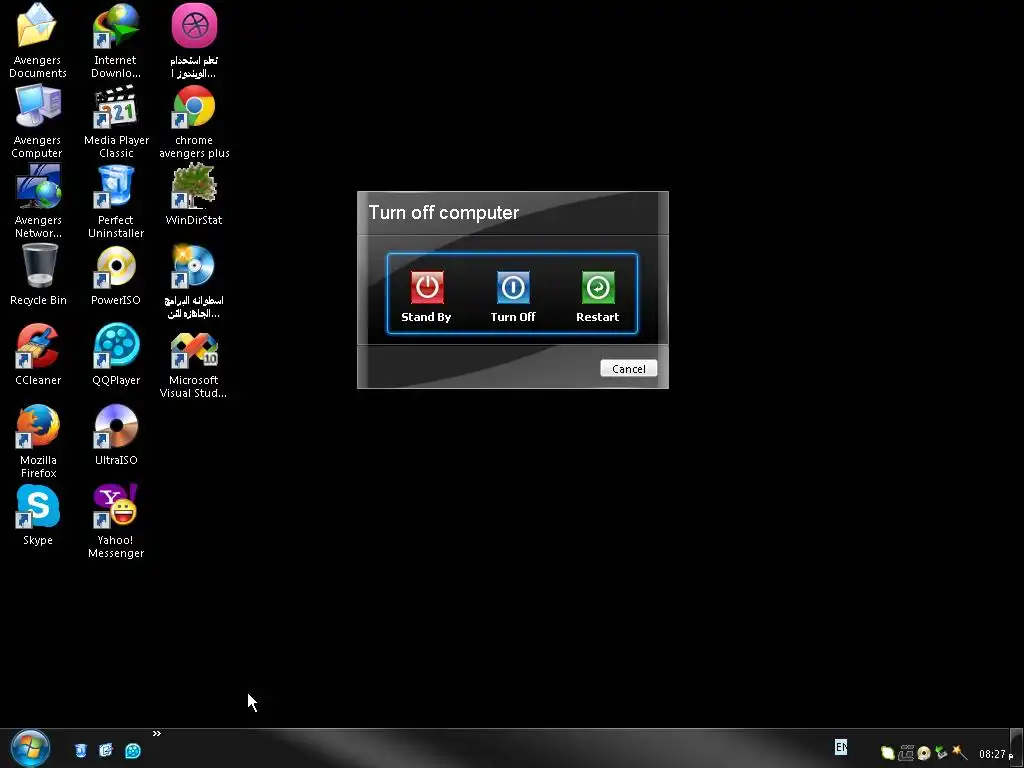1024x768 pixels.
Task: Click the Stand By label text
Action: (426, 317)
